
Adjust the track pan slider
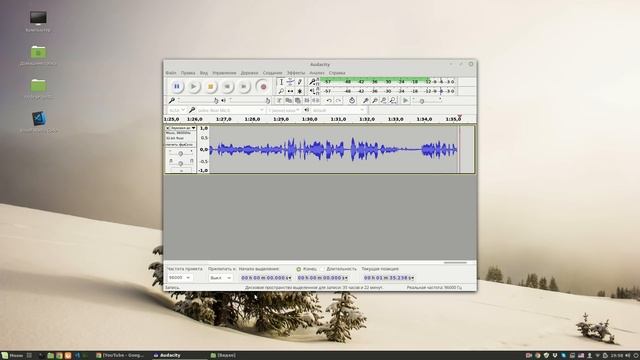coord(181,163)
